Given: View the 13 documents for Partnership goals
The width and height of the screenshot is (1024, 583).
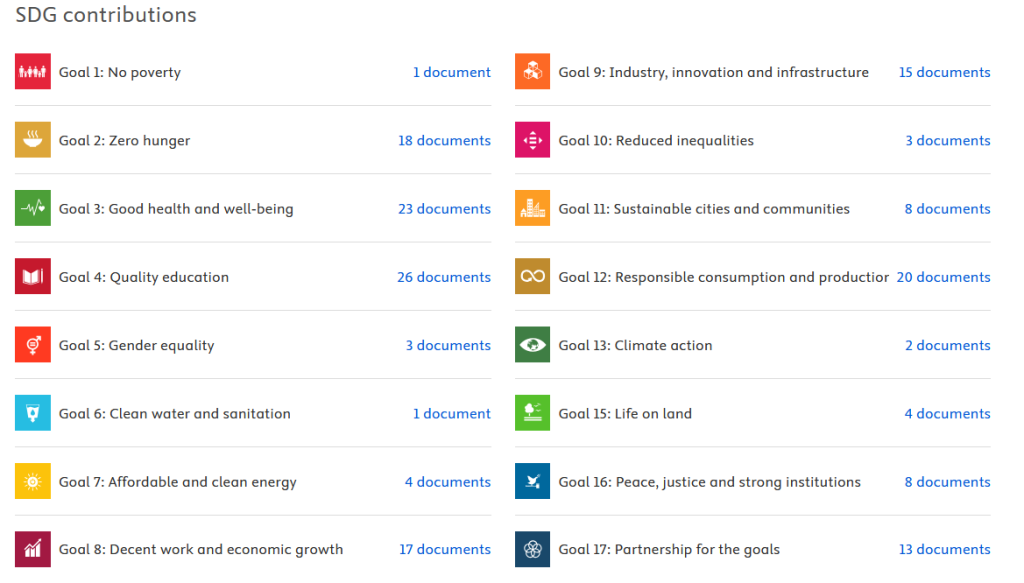Looking at the screenshot, I should (x=944, y=549).
